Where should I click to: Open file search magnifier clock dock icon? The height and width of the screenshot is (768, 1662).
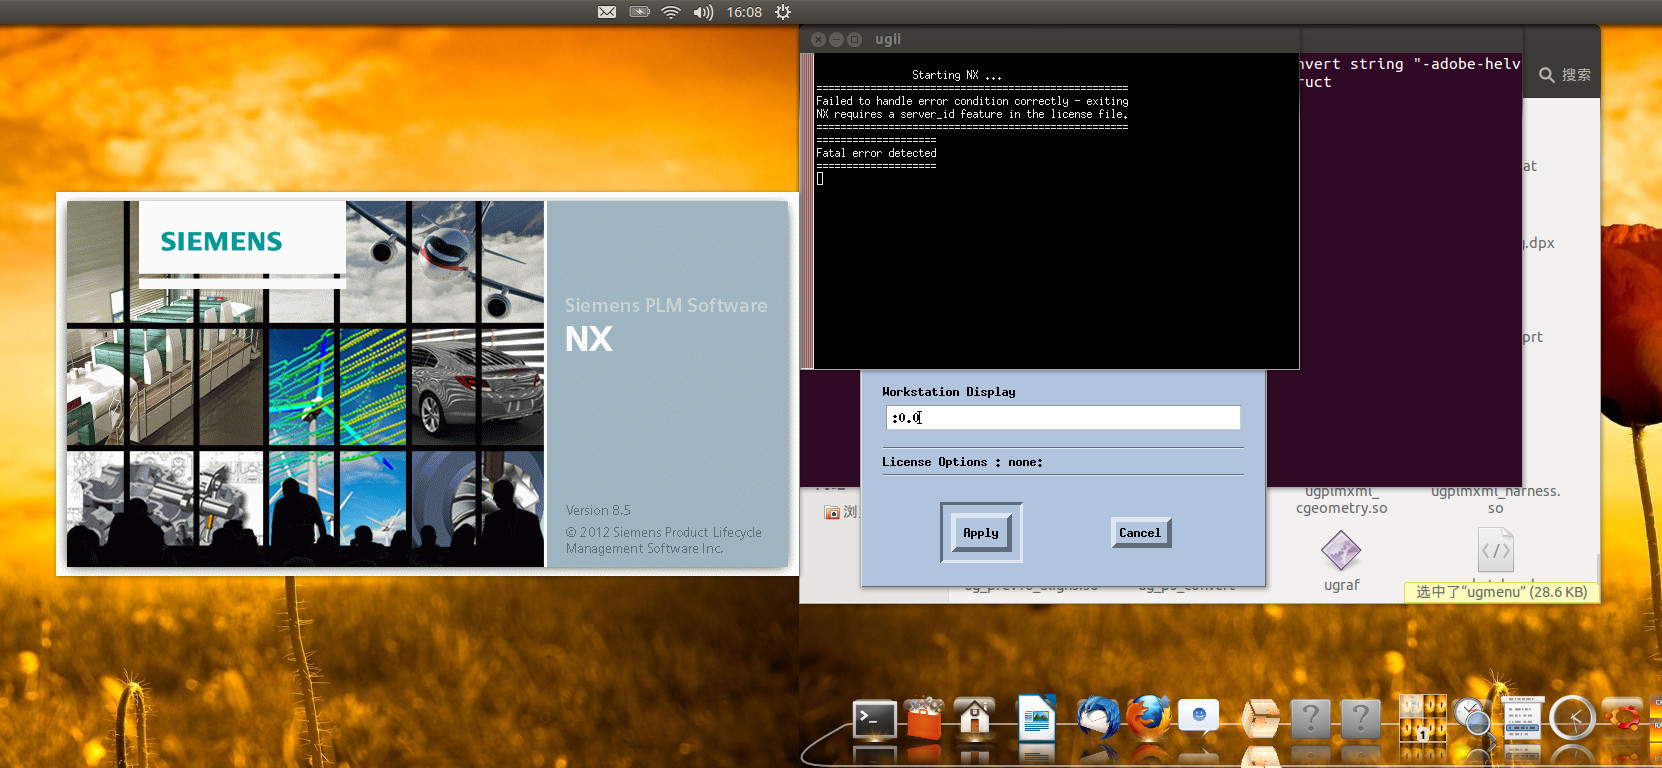click(1473, 718)
